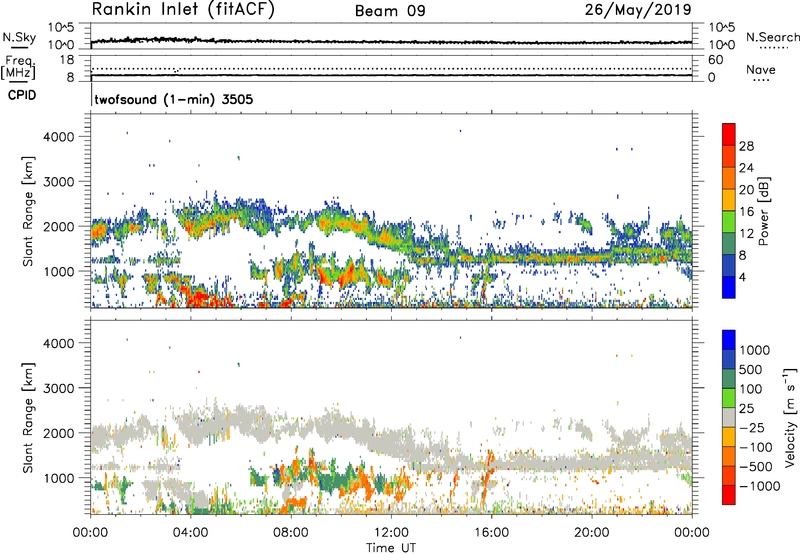800x554 pixels.
Task: Click the gray segment of Velocity colorbar
Action: coord(729,417)
